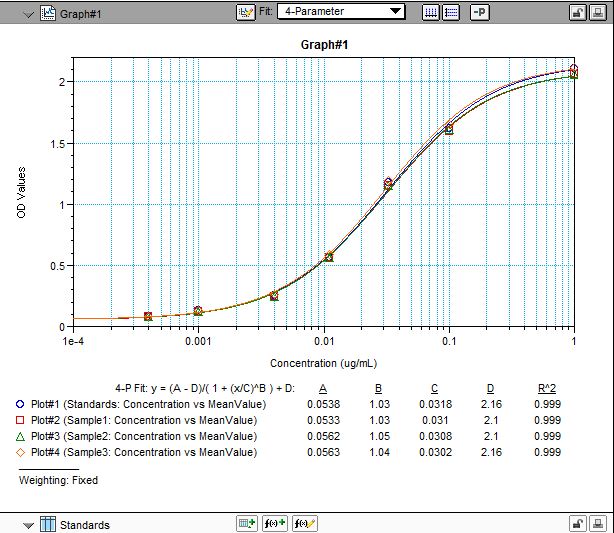Click Plot#1 A value 0.0538
Viewport: 614px width, 533px height.
[x=323, y=404]
